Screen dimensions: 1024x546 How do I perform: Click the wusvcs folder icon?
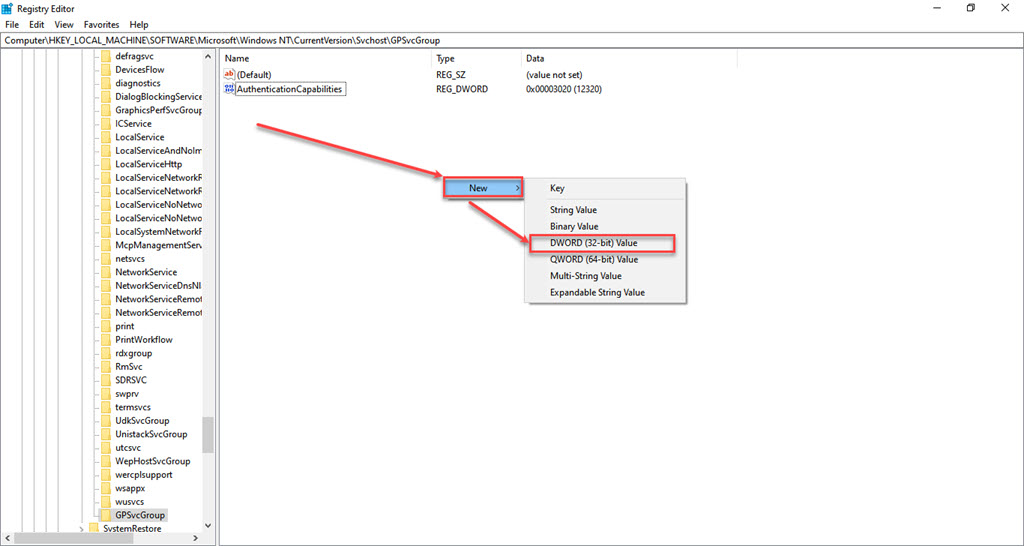click(106, 501)
